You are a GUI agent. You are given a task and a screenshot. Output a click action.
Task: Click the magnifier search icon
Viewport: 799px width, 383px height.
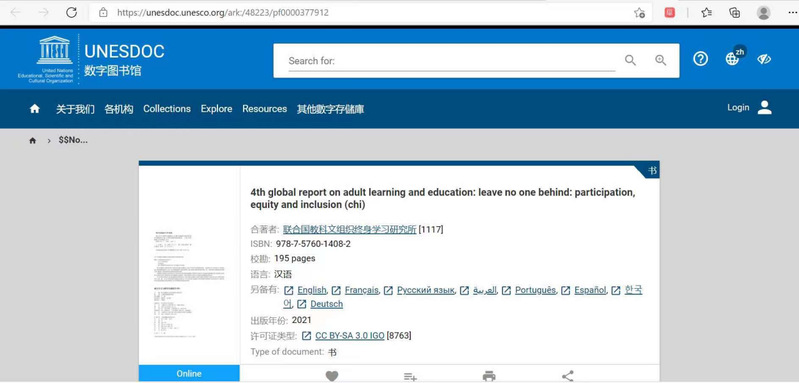[x=630, y=60]
